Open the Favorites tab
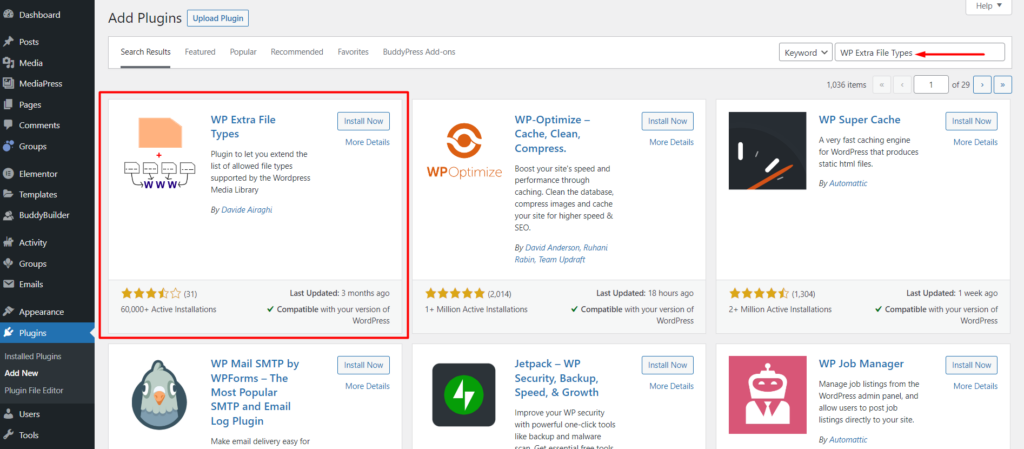 coord(353,52)
